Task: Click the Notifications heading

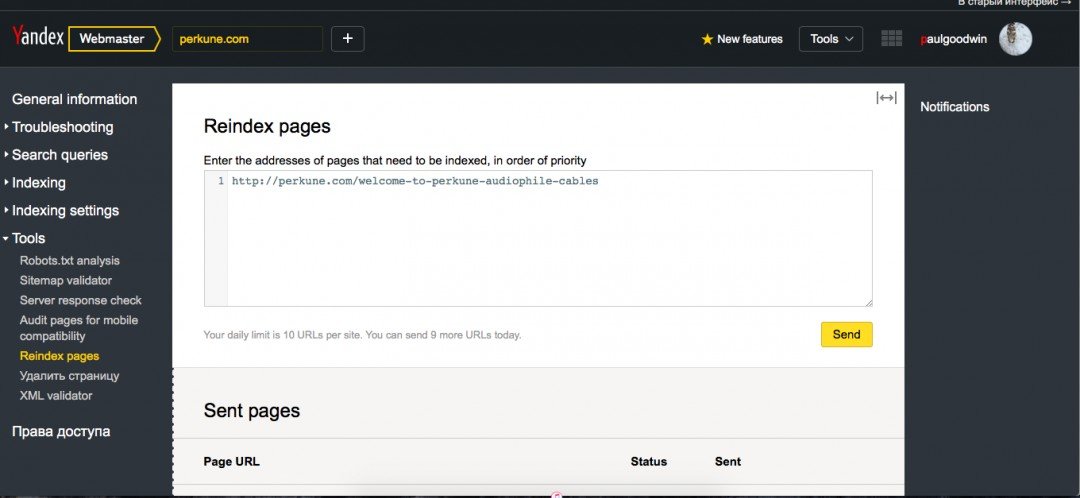Action: [955, 107]
